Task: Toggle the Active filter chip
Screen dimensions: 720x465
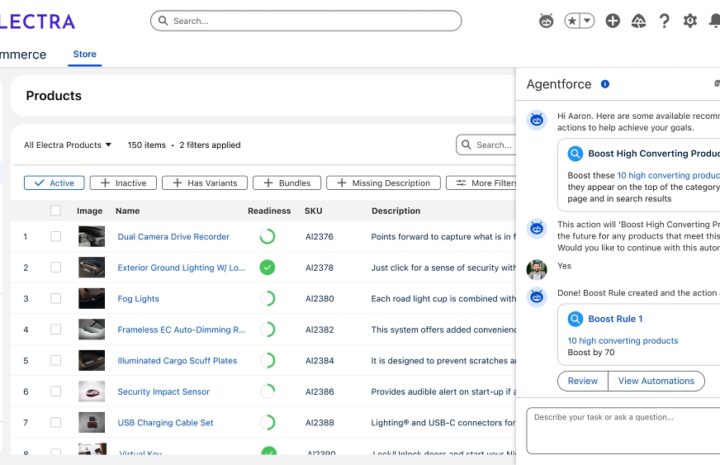Action: click(x=54, y=183)
